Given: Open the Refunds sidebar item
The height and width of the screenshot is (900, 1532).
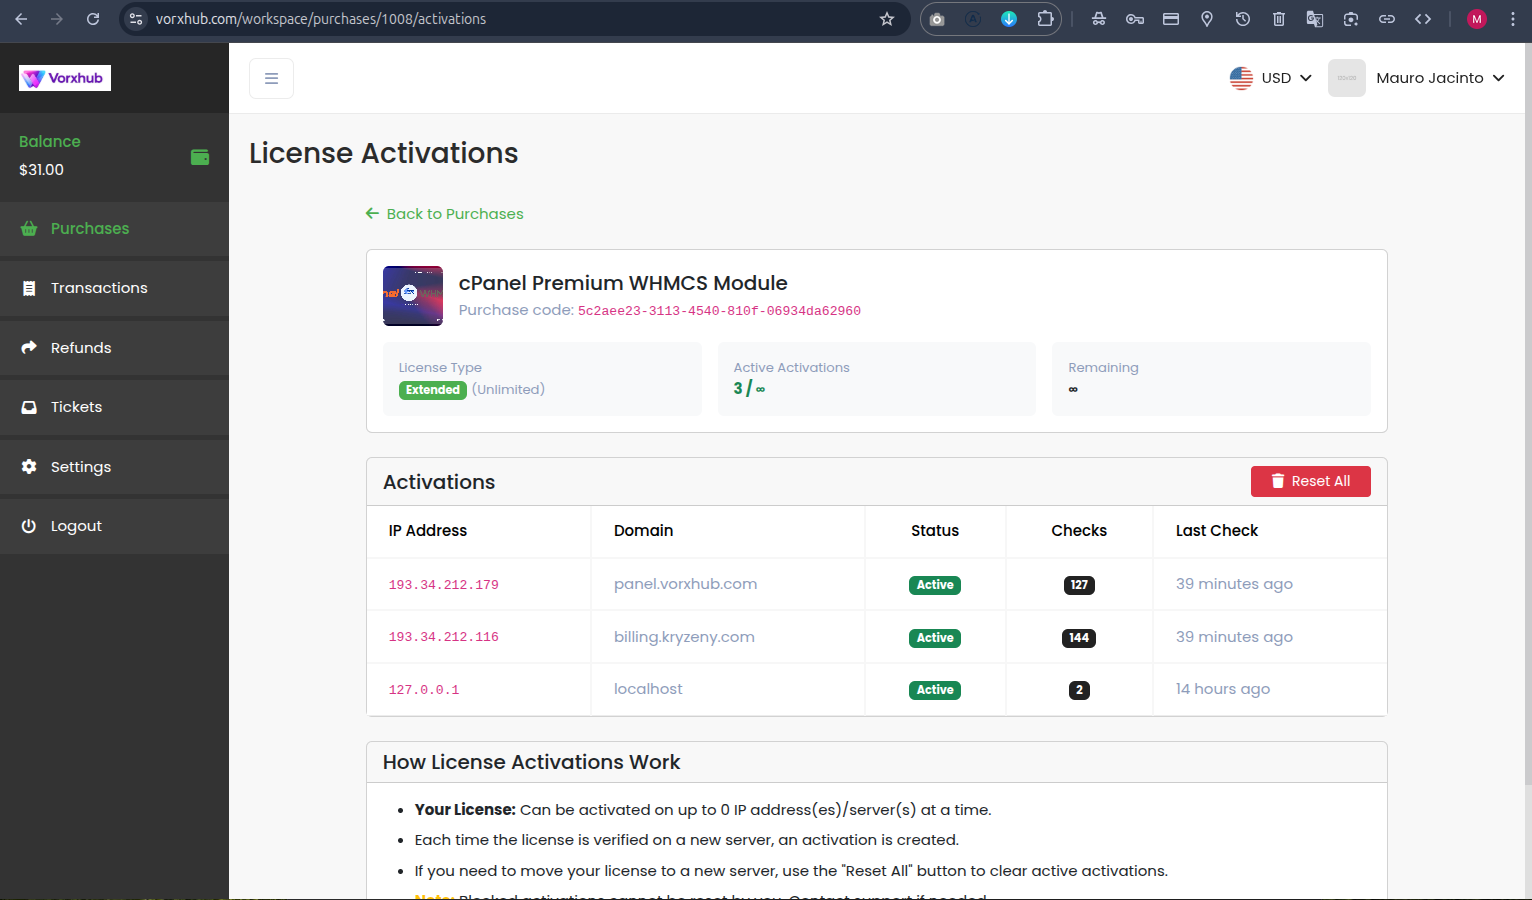Looking at the screenshot, I should (x=81, y=348).
